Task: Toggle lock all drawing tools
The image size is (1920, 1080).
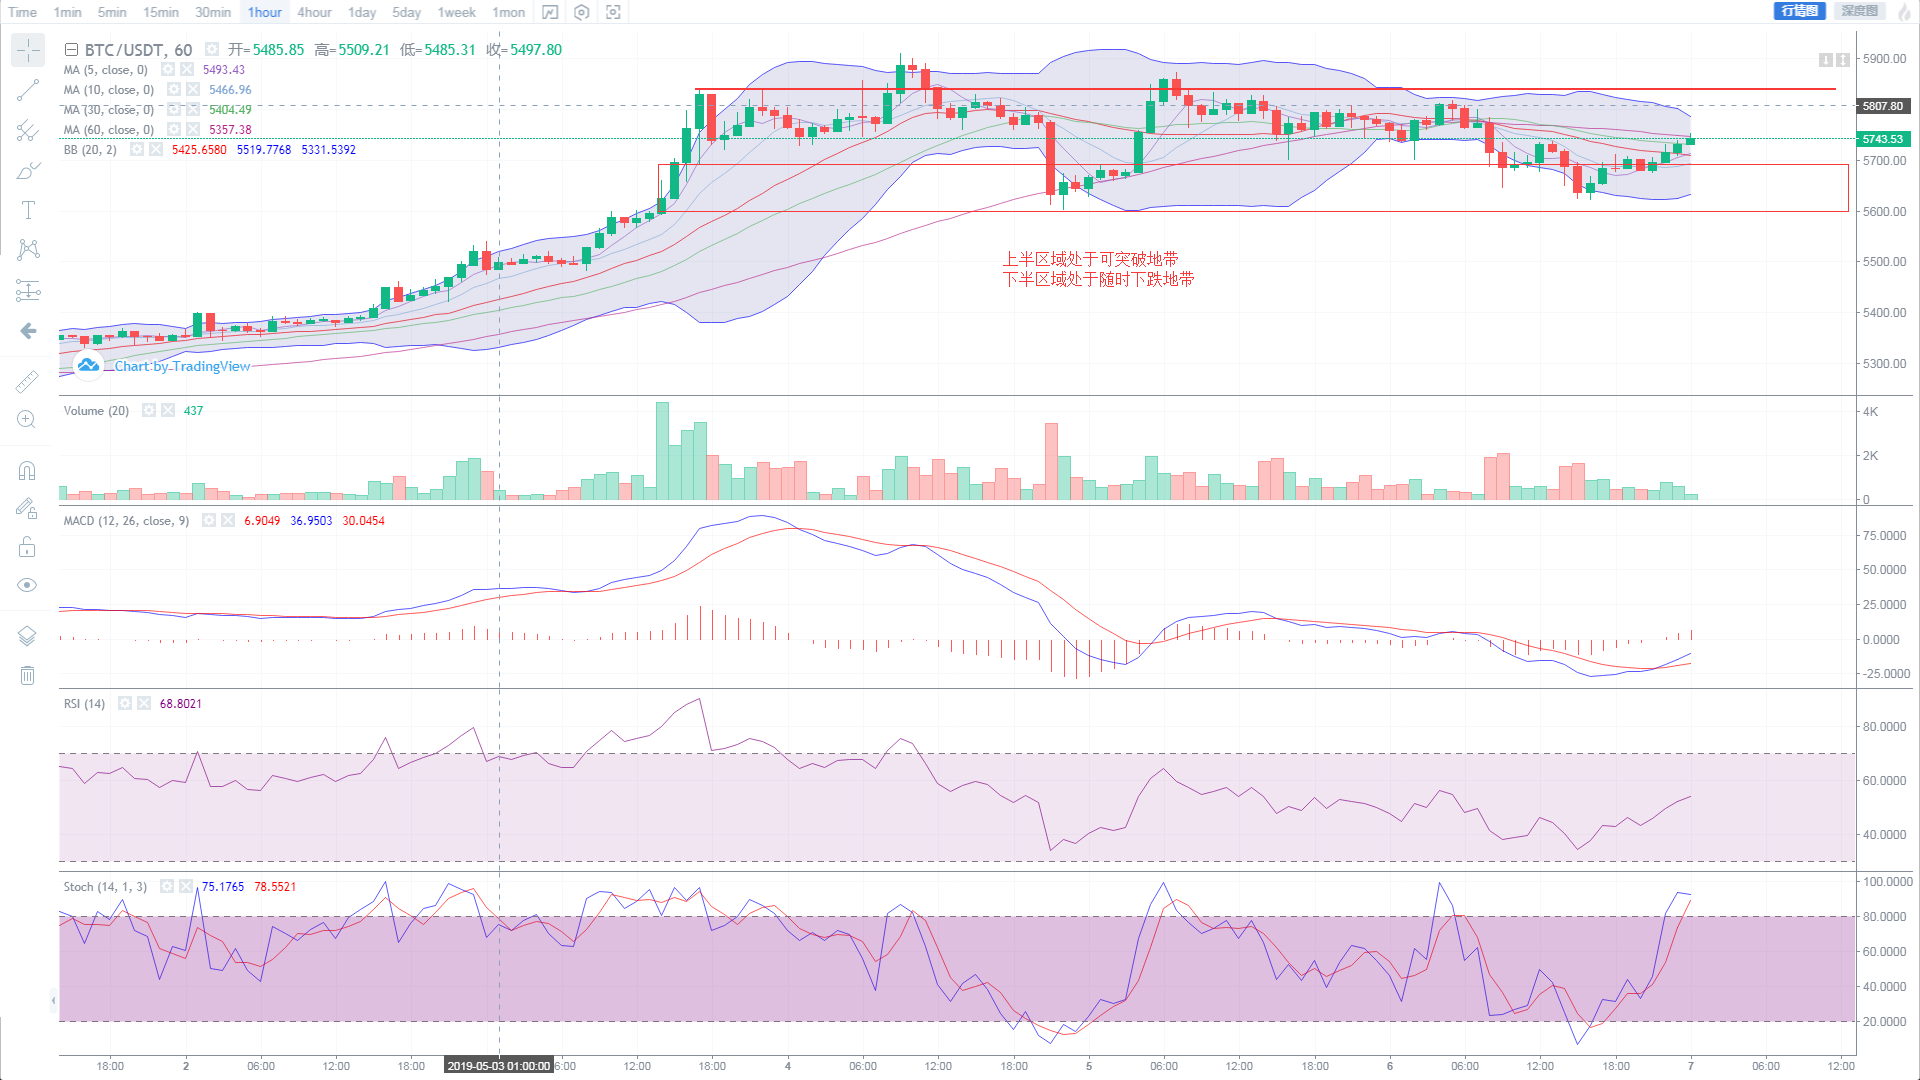Action: (x=27, y=546)
